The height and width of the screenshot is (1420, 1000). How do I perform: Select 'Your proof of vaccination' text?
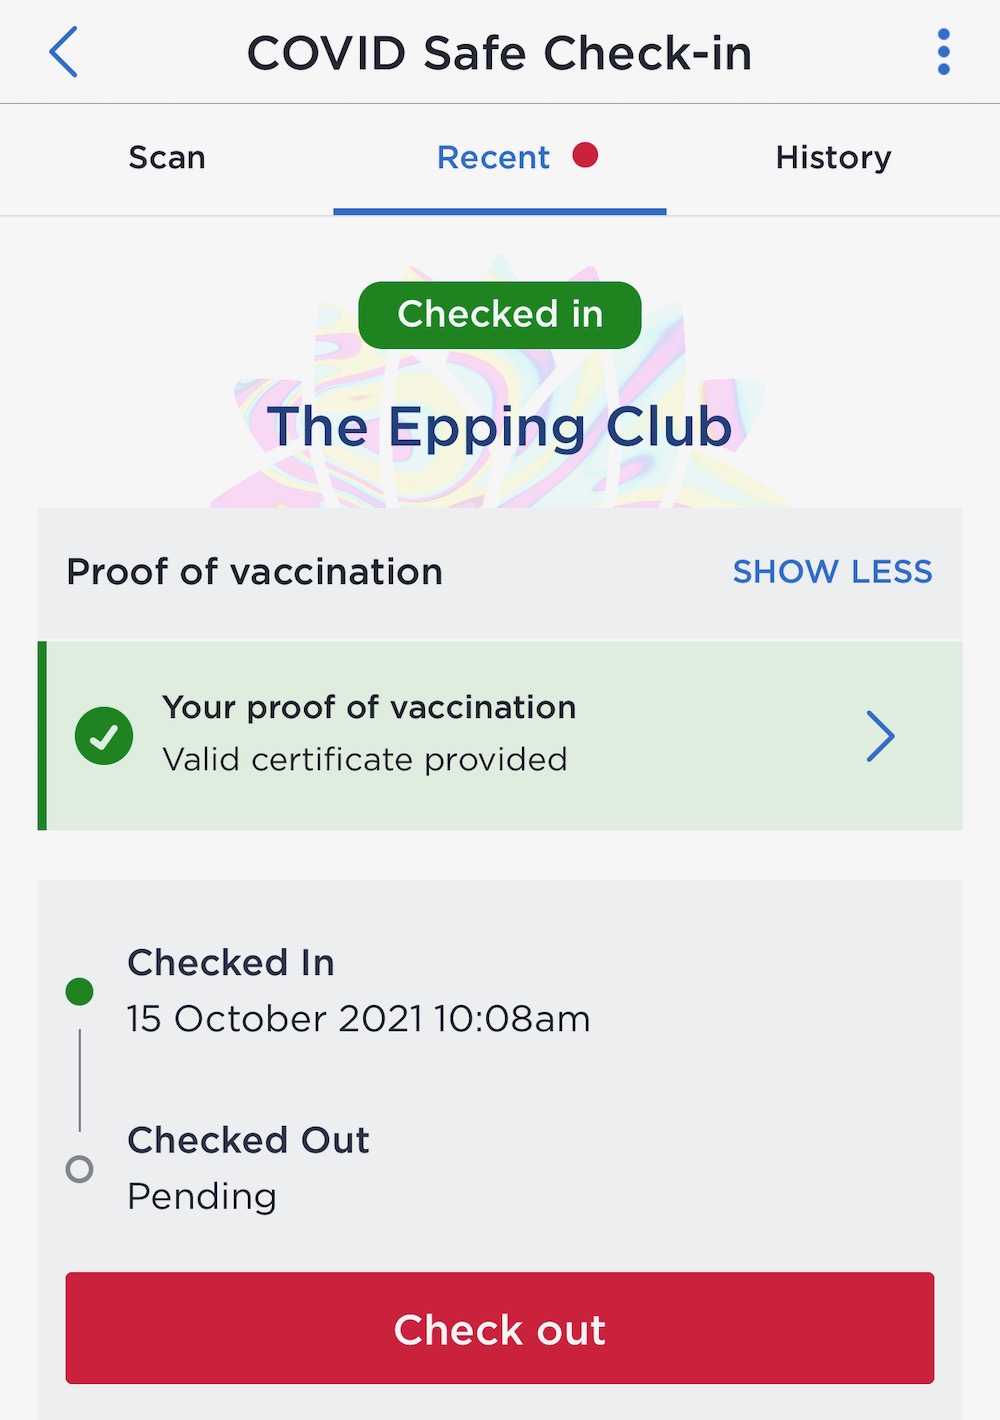(369, 707)
